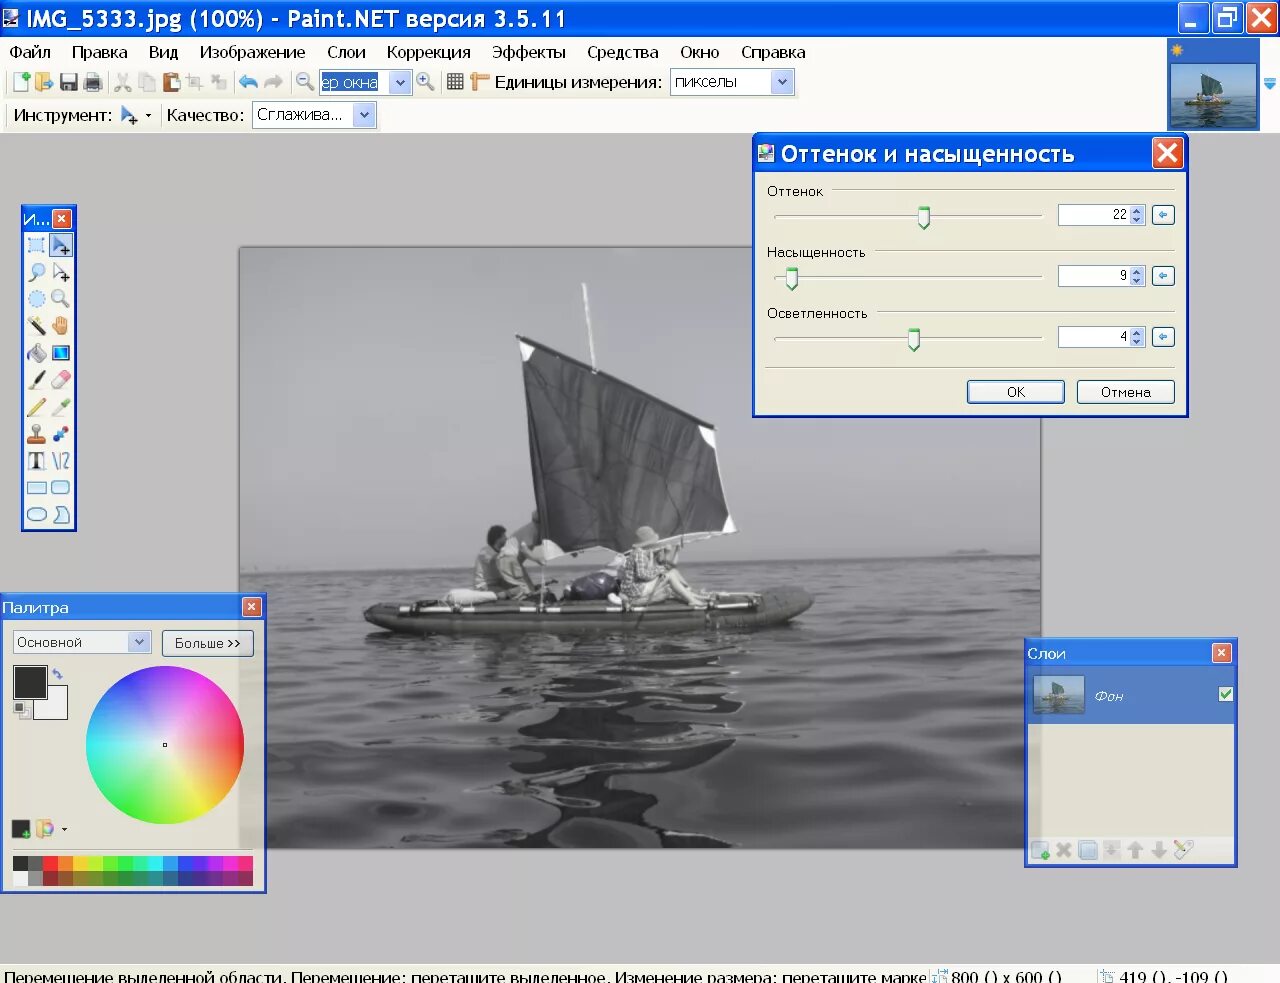Select the Zoom magnifier tool in Tools panel
Screen dimensions: 1280x983
coord(61,299)
